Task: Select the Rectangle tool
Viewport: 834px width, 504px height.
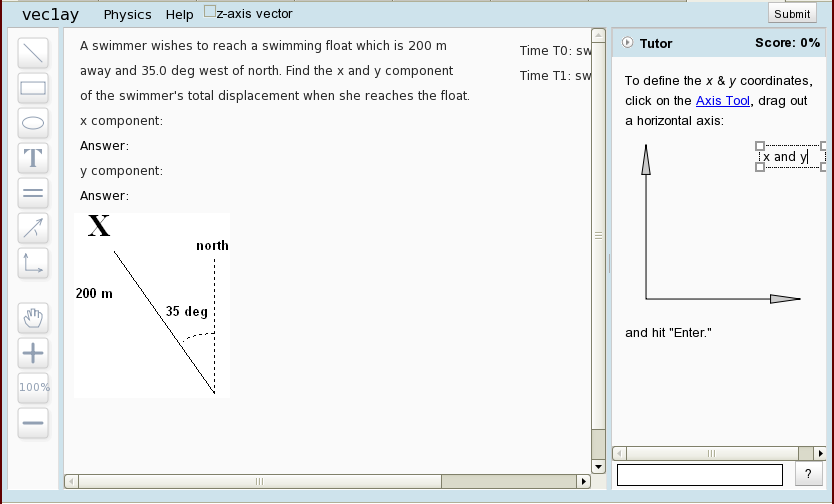Action: [33, 88]
